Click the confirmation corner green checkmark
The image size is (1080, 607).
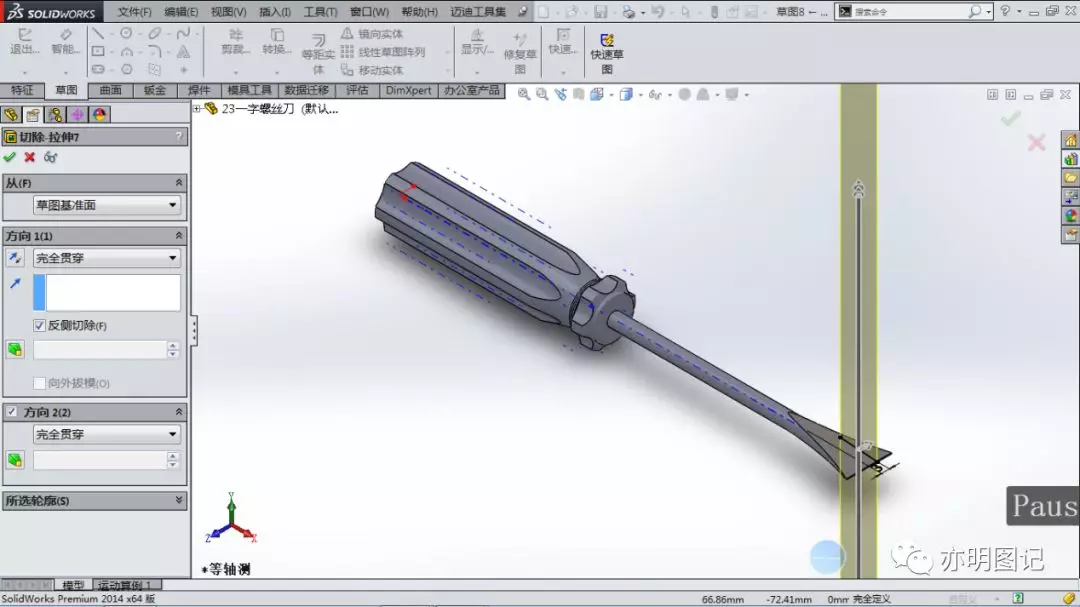1010,119
